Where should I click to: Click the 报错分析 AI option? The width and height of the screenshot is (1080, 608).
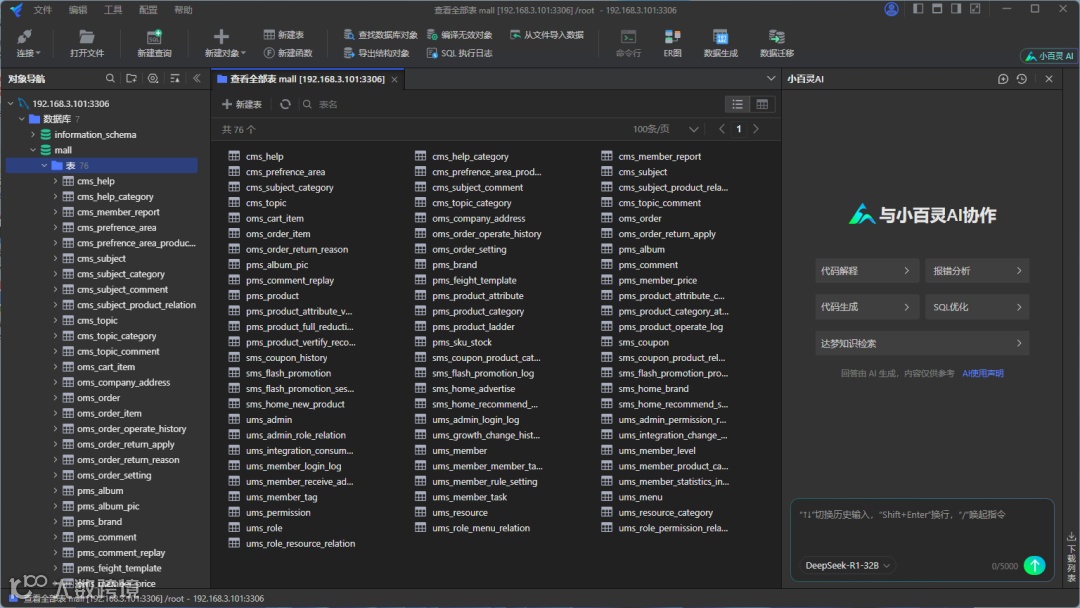tap(977, 271)
